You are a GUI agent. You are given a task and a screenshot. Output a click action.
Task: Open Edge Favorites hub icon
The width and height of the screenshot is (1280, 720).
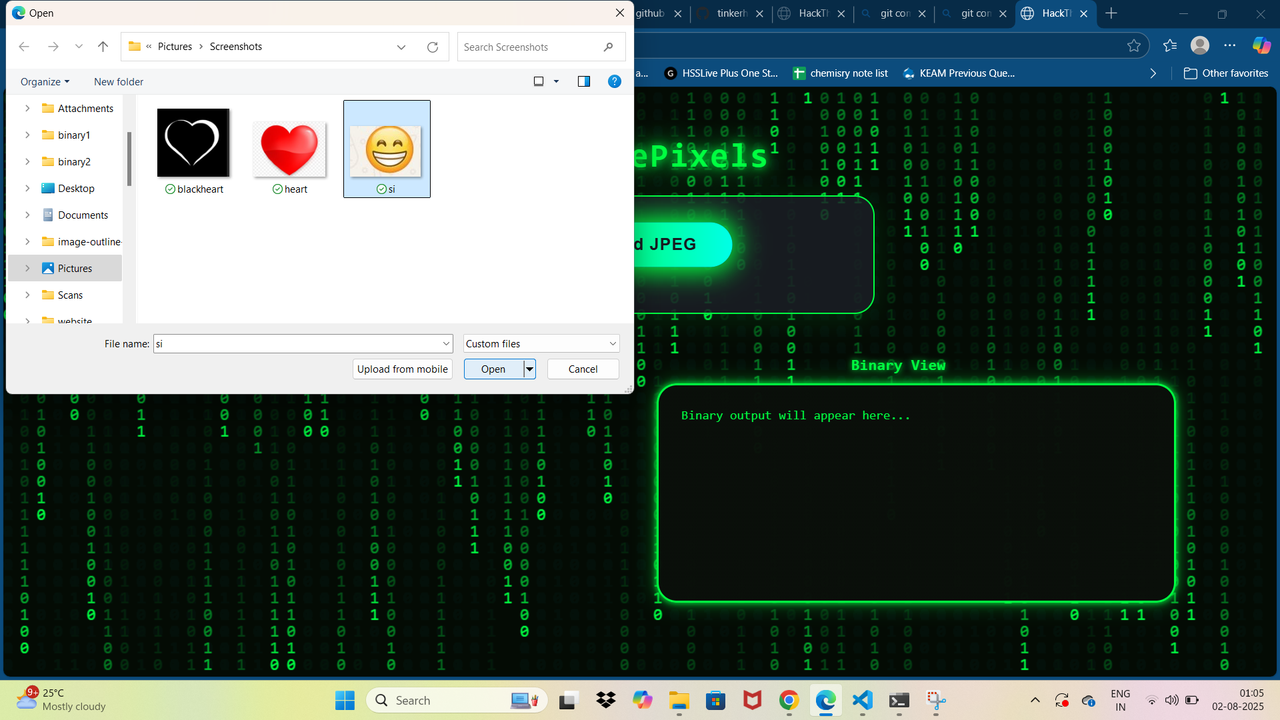click(x=1170, y=45)
